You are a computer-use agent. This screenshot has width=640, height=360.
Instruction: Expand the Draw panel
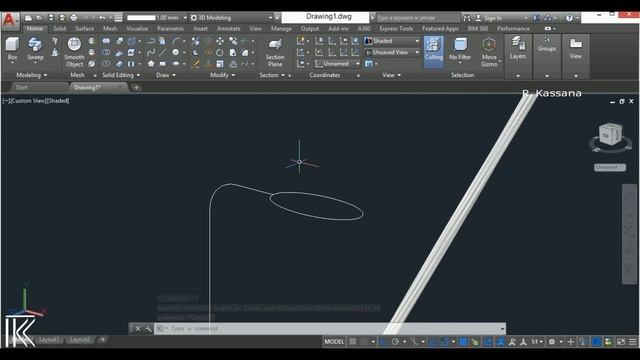166,75
